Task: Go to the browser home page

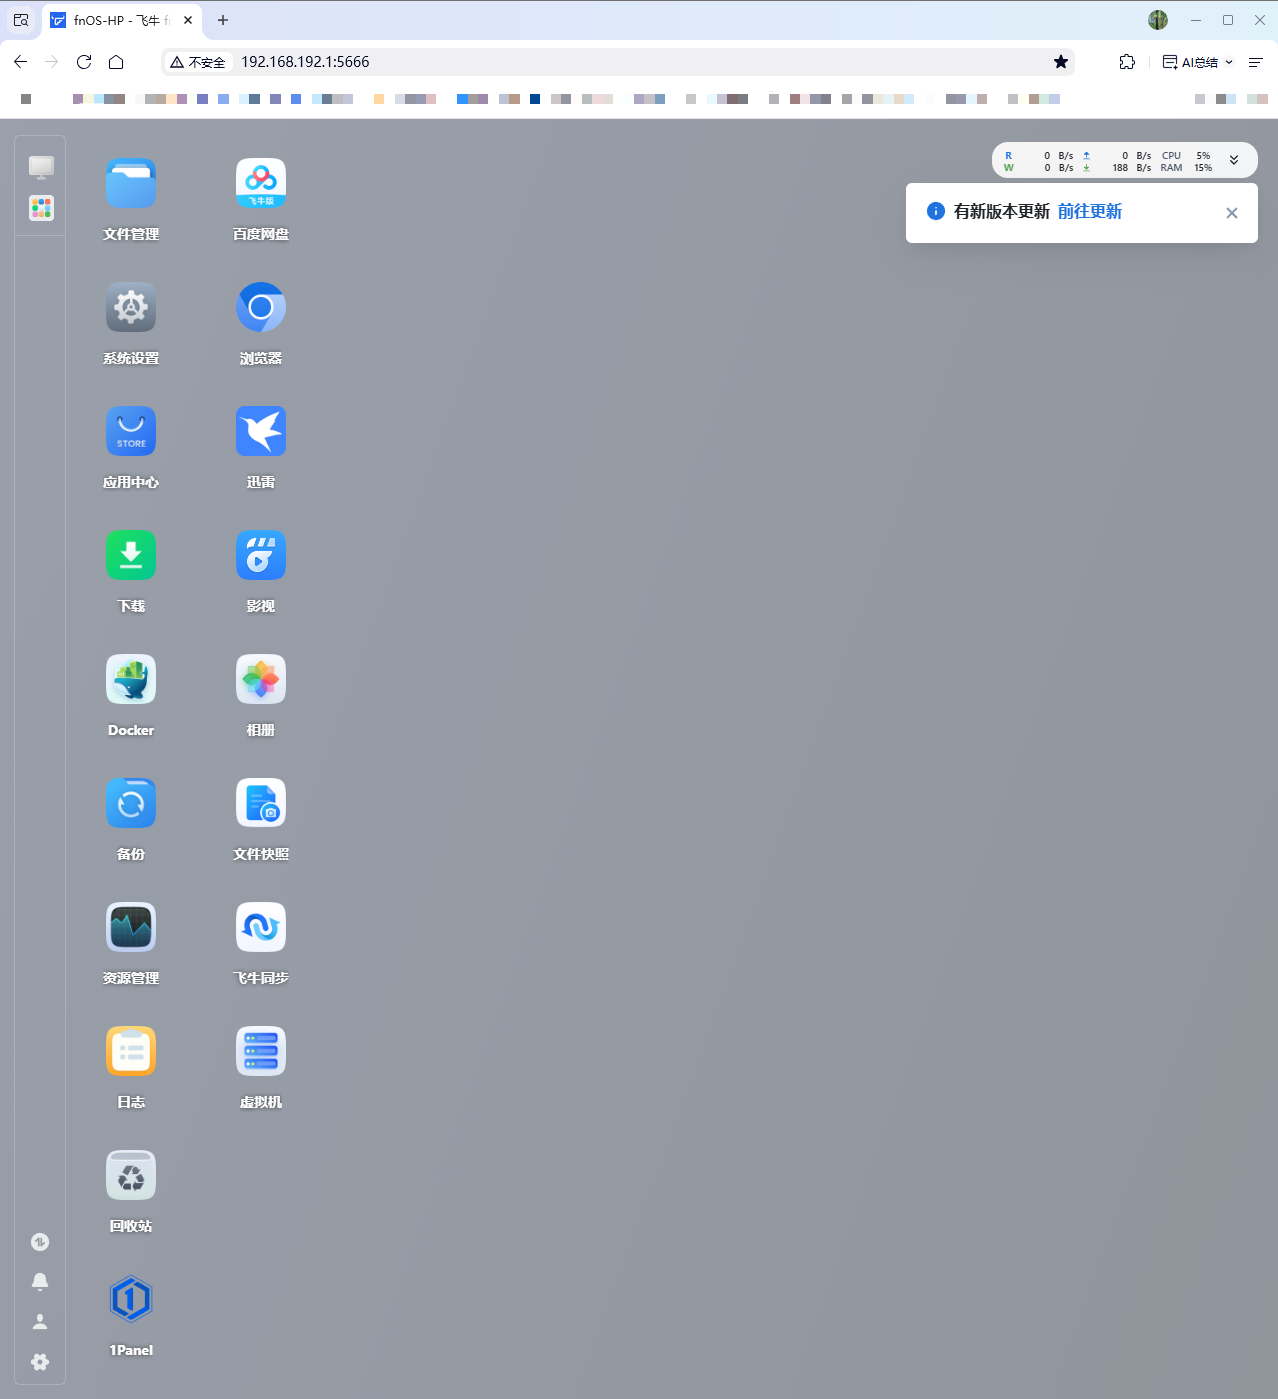Action: [116, 62]
